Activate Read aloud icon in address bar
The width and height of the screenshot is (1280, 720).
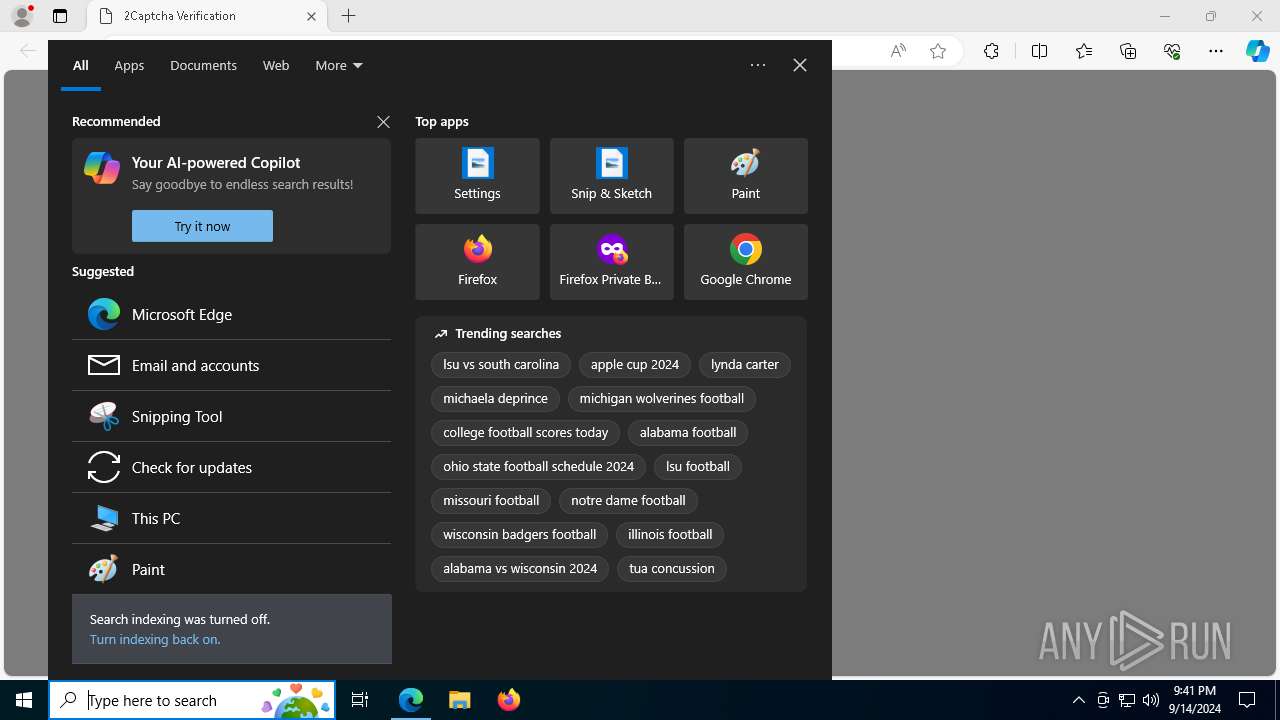[x=898, y=51]
